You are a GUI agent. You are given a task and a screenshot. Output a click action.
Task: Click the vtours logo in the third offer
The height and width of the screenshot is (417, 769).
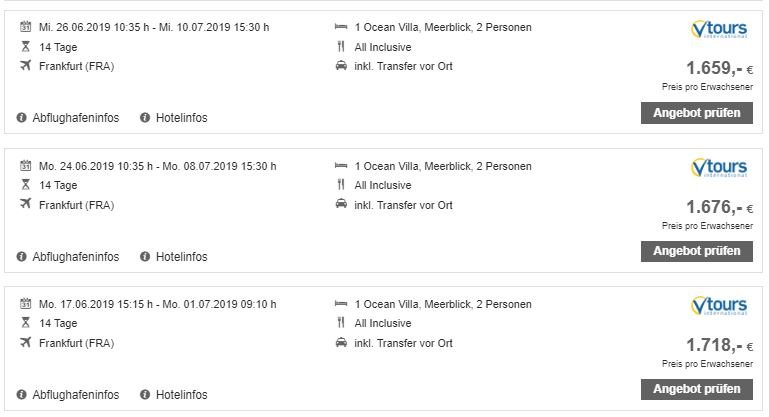[x=720, y=306]
